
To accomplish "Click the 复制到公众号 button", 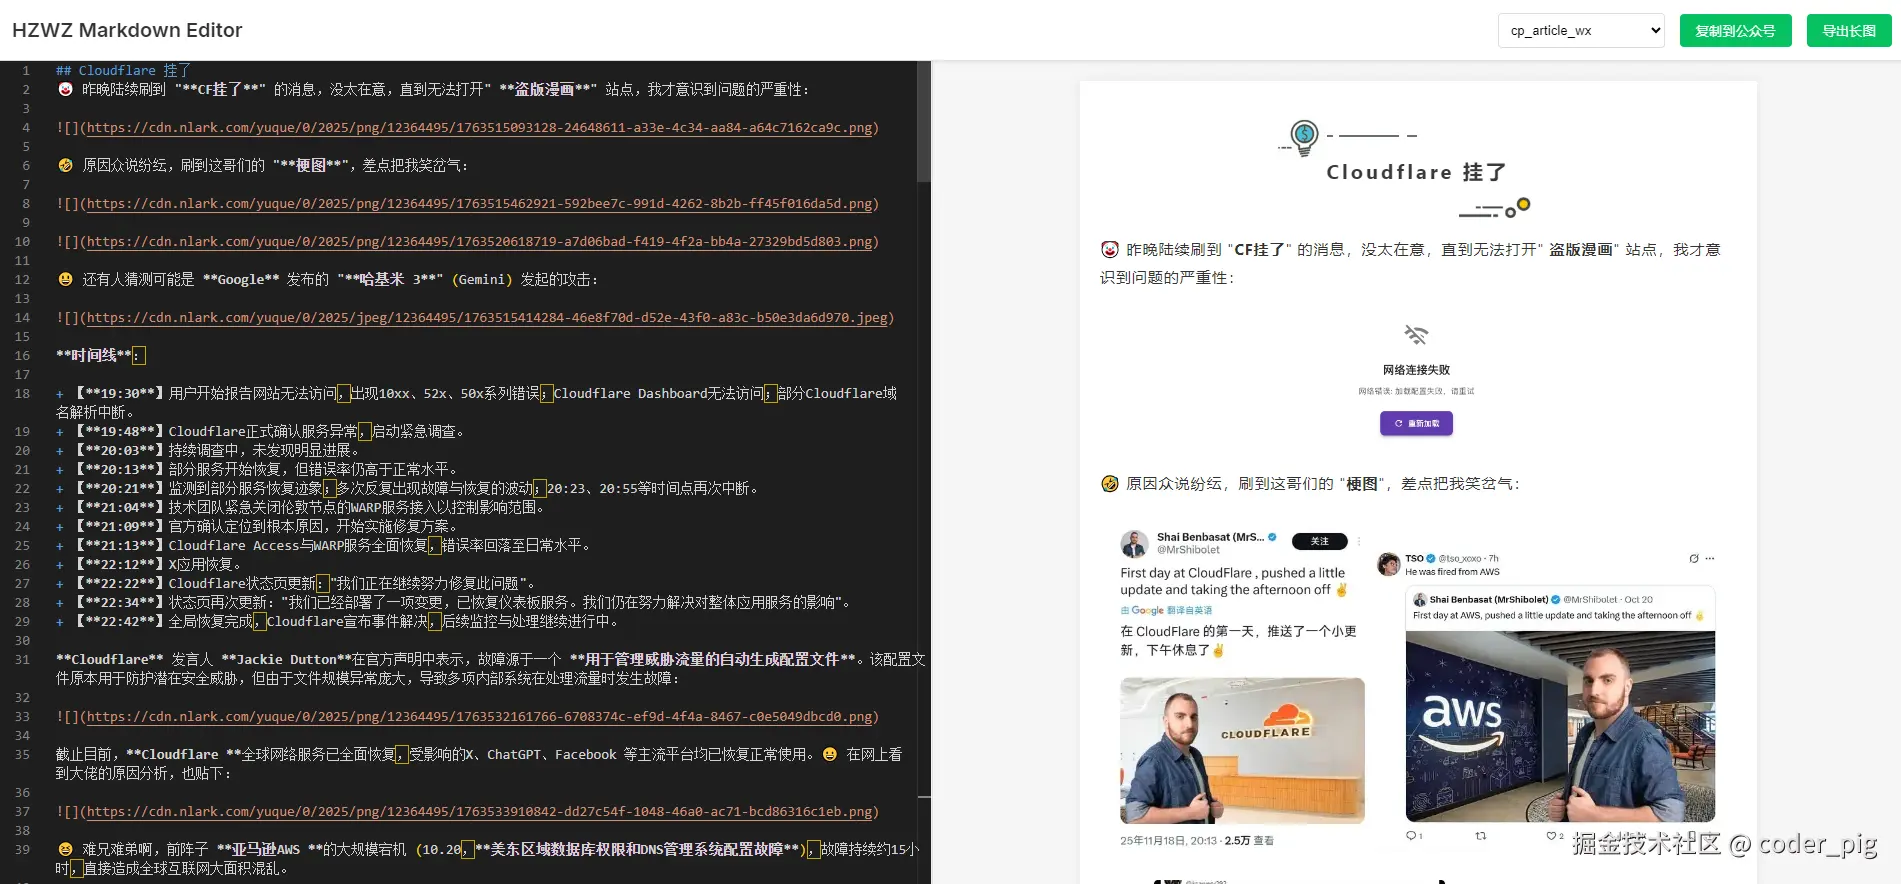I will [1735, 30].
